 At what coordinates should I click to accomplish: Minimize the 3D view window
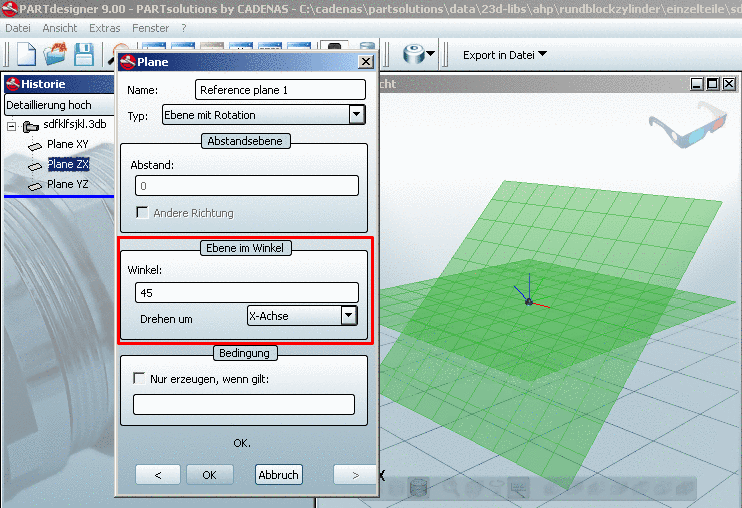coord(697,84)
